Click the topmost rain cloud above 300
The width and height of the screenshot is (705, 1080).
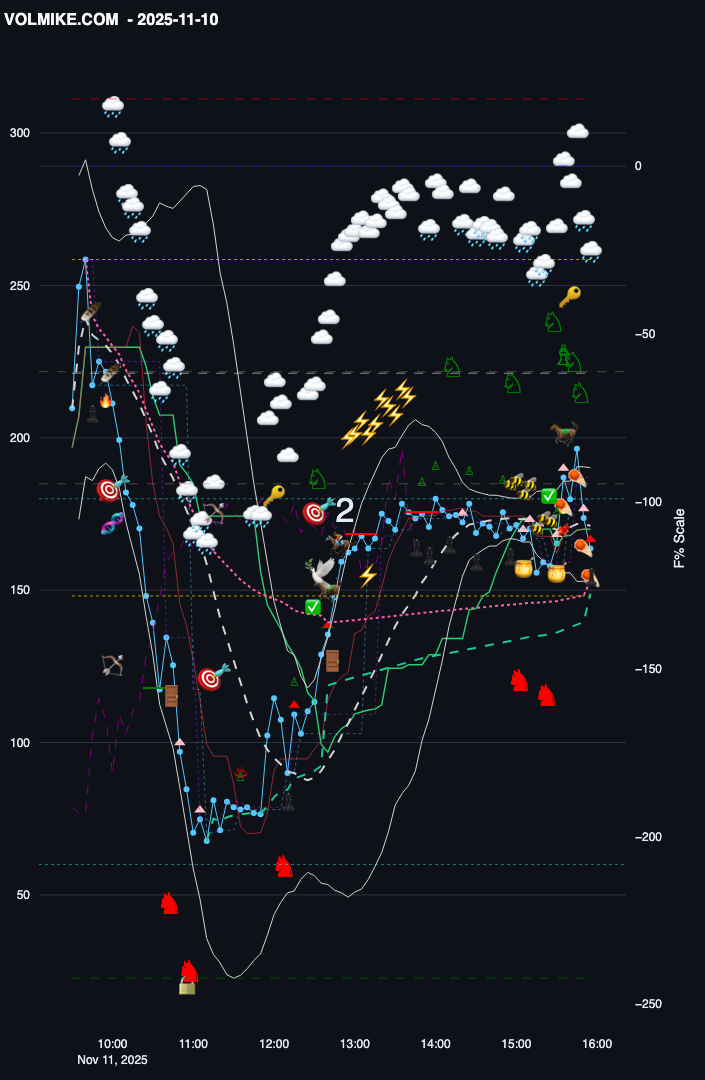point(113,107)
